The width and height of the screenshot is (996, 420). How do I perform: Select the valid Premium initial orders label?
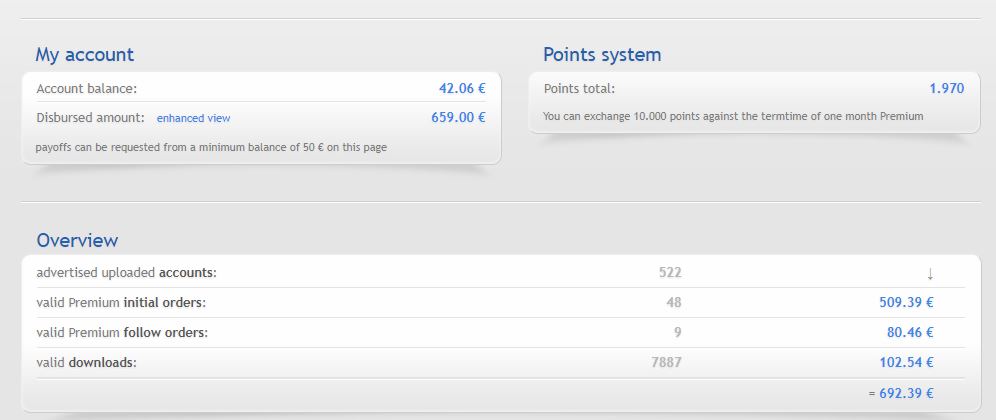tap(121, 302)
